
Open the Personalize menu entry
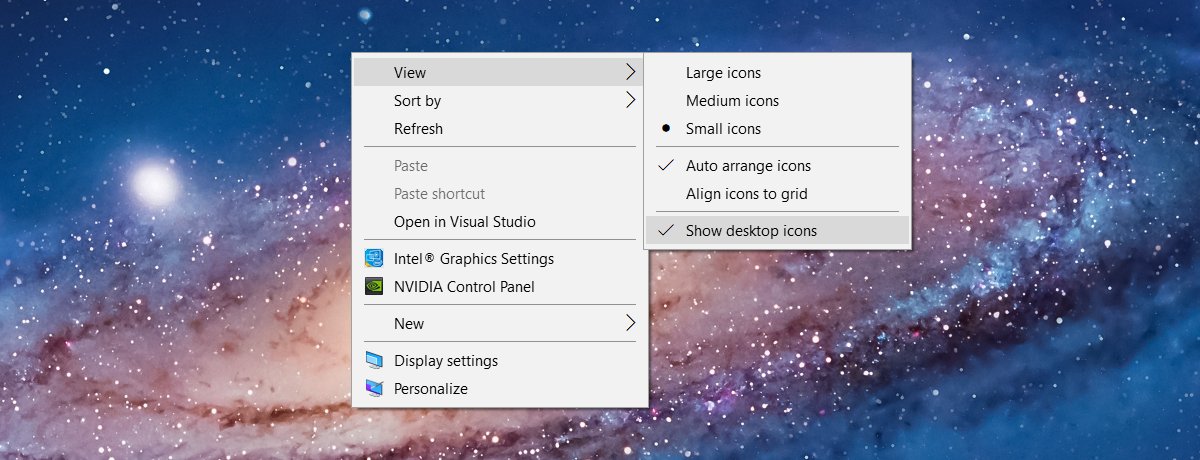(500, 388)
